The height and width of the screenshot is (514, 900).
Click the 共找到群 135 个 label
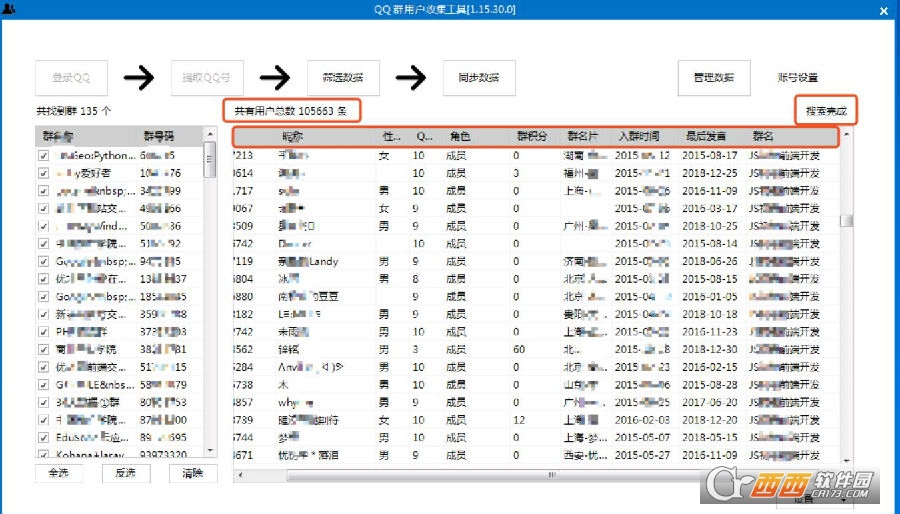click(x=74, y=111)
